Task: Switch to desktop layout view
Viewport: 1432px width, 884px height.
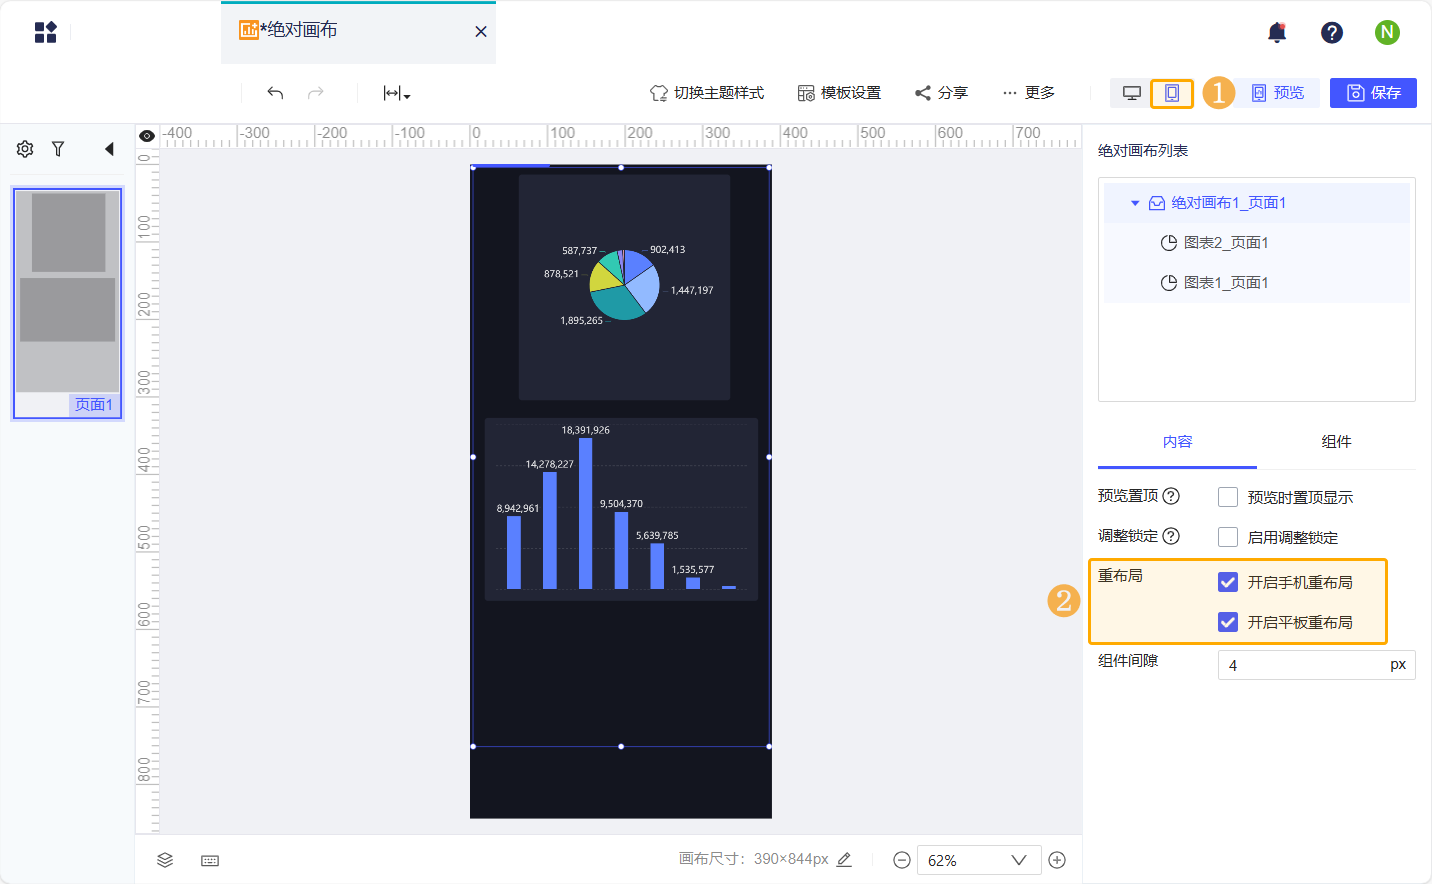Action: click(x=1132, y=93)
